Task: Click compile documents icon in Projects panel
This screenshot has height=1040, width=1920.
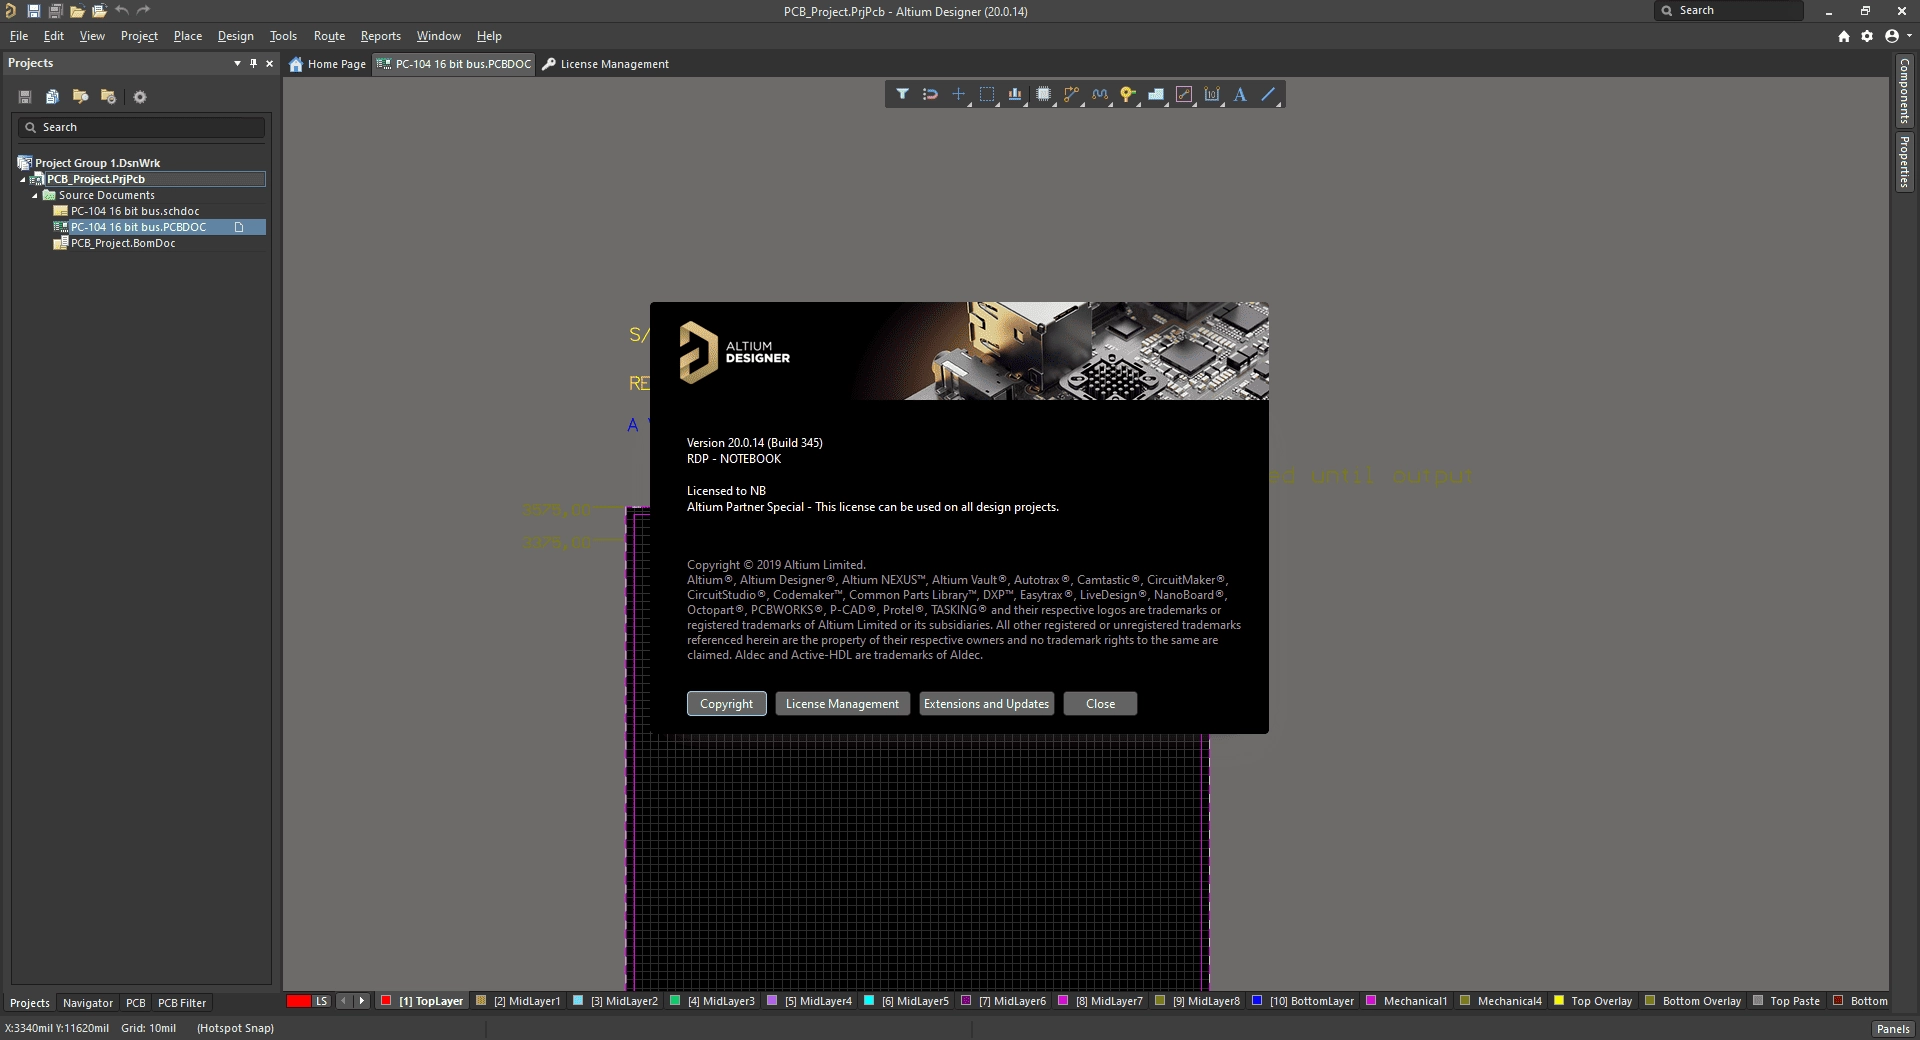Action: (52, 97)
